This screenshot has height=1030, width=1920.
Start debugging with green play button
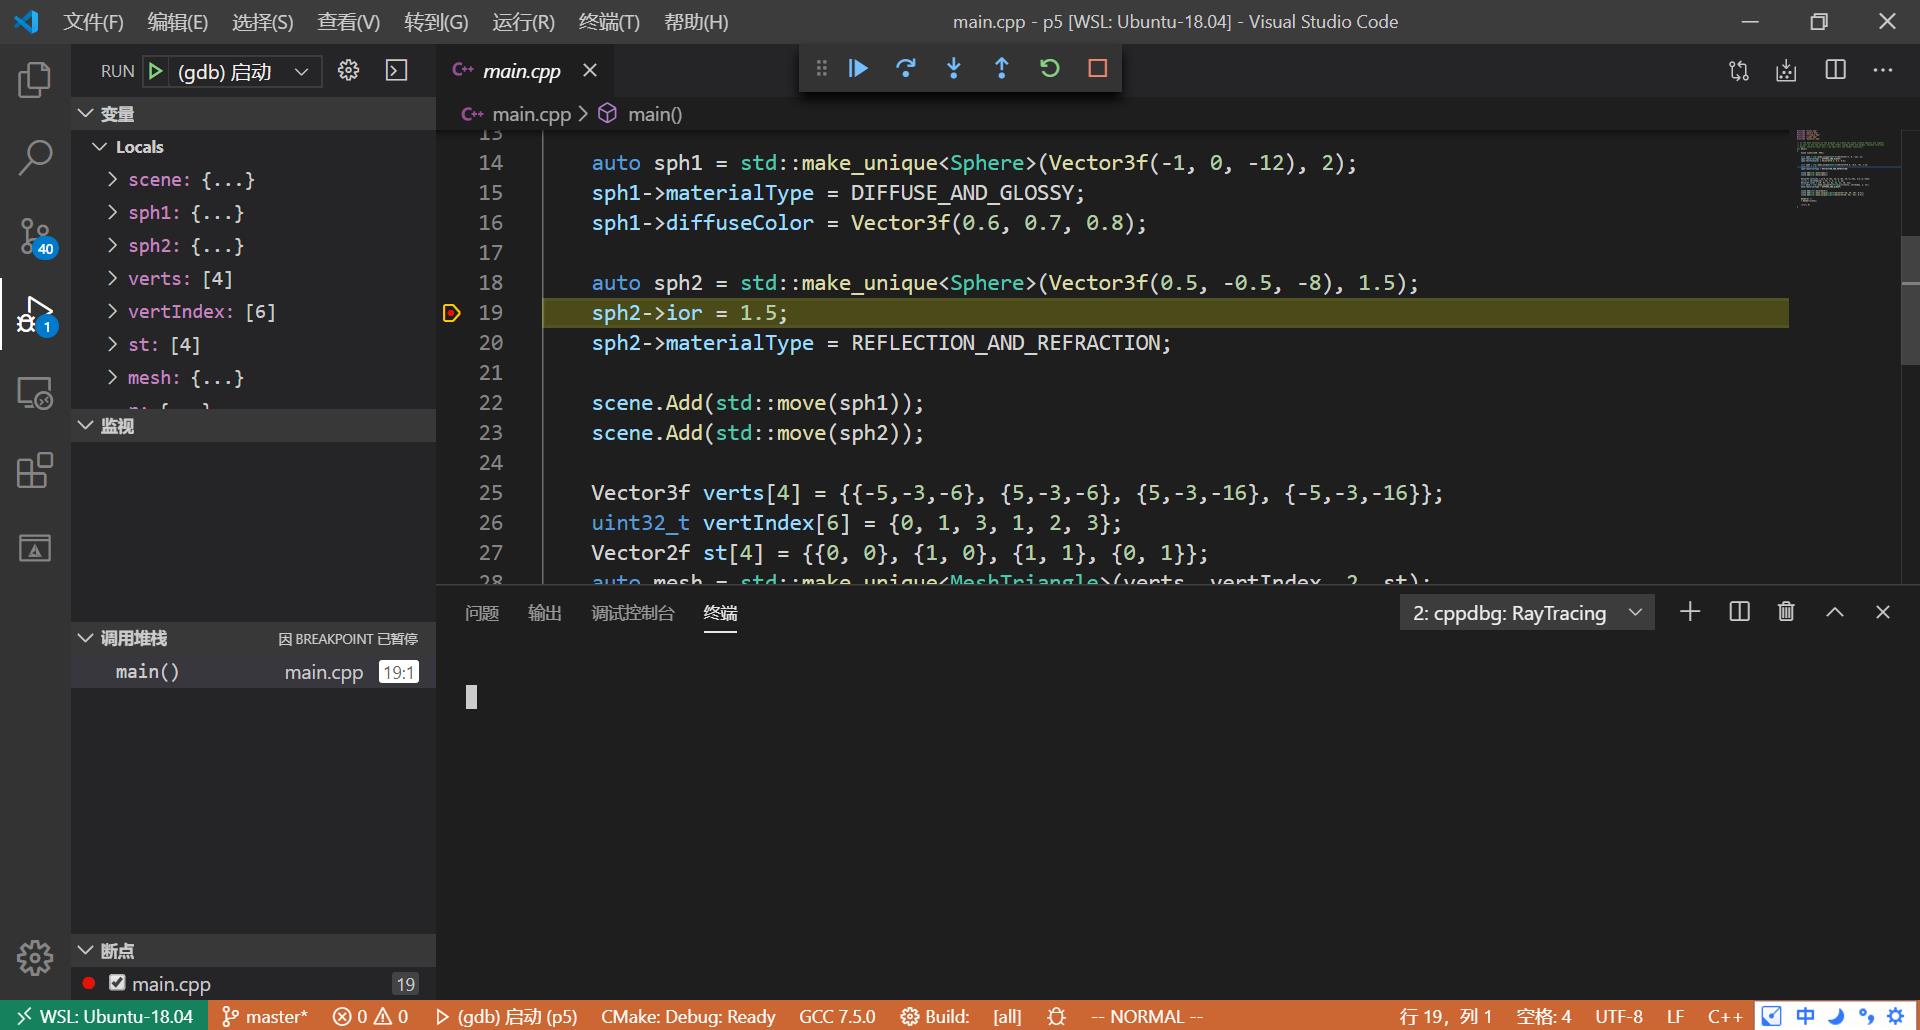tap(155, 71)
